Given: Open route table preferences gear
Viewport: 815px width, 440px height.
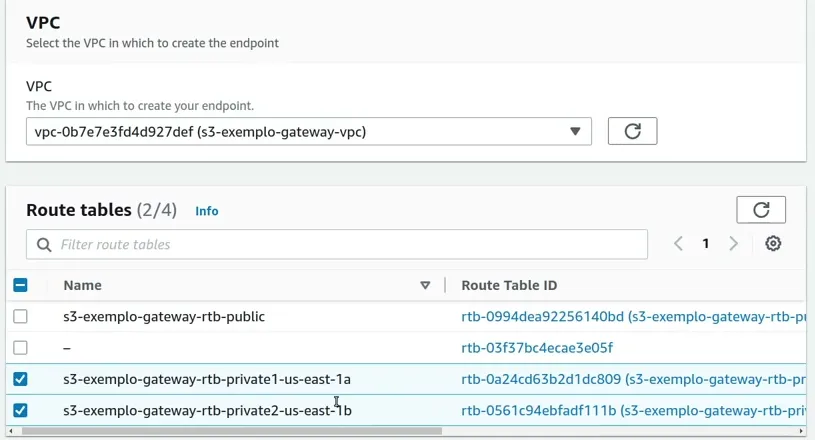Looking at the screenshot, I should click(x=773, y=243).
